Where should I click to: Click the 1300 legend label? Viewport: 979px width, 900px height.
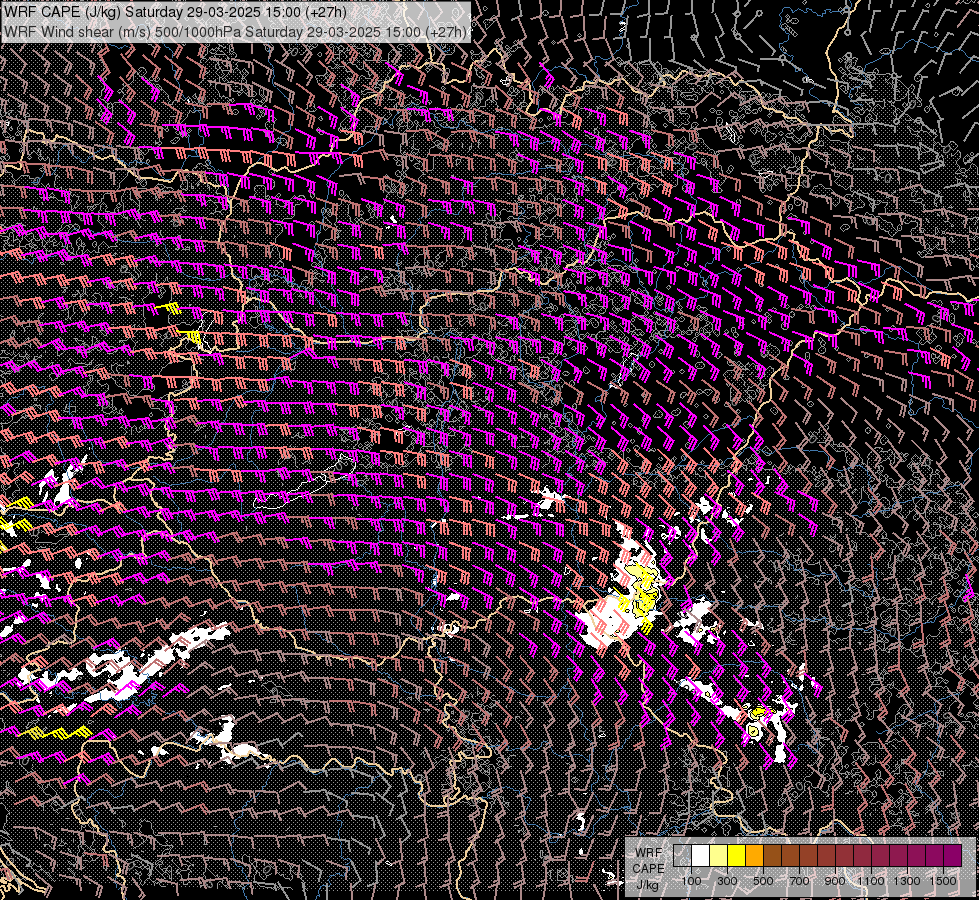click(x=907, y=881)
